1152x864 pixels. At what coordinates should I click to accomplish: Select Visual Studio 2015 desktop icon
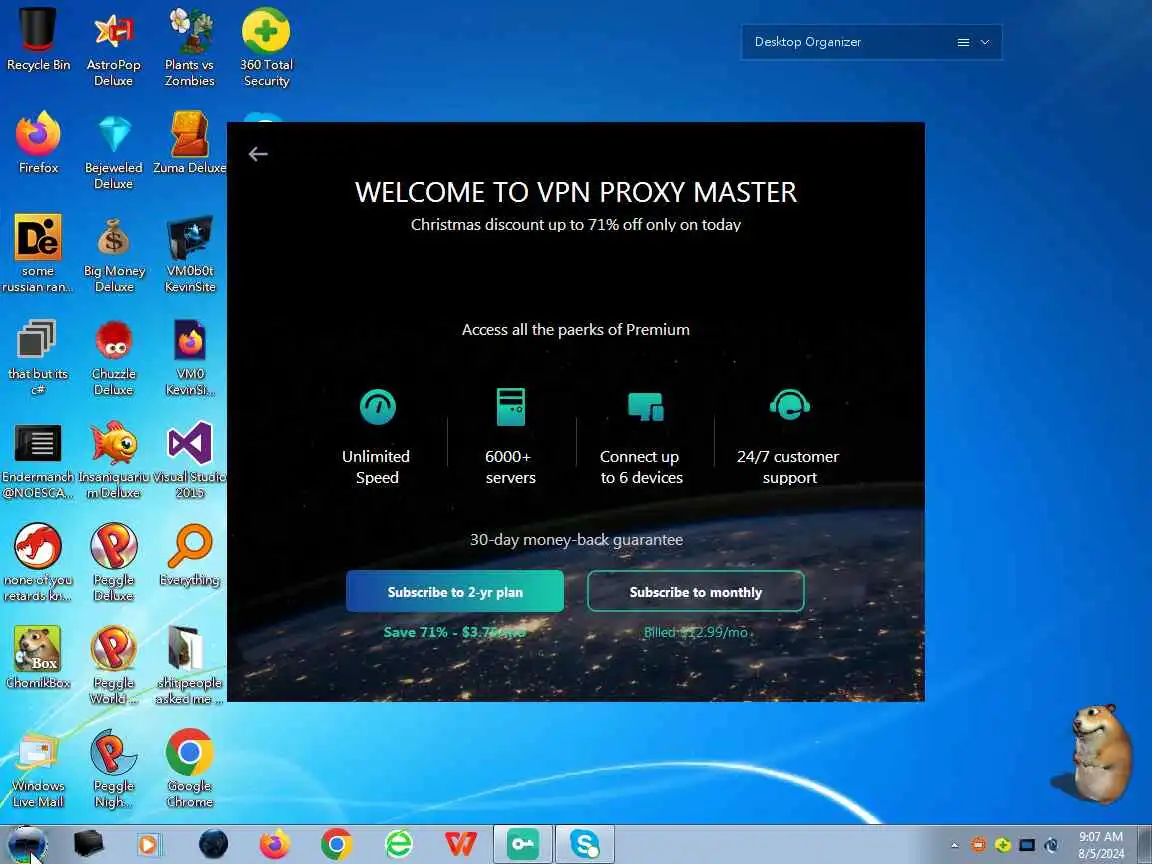tap(190, 460)
